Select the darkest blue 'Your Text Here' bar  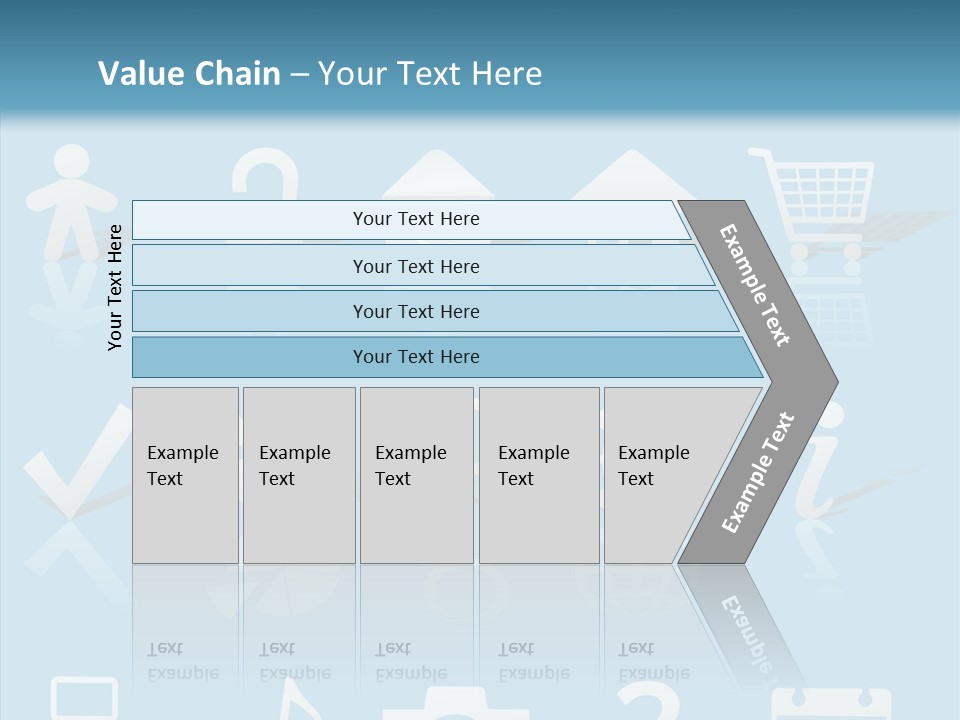[x=415, y=357]
